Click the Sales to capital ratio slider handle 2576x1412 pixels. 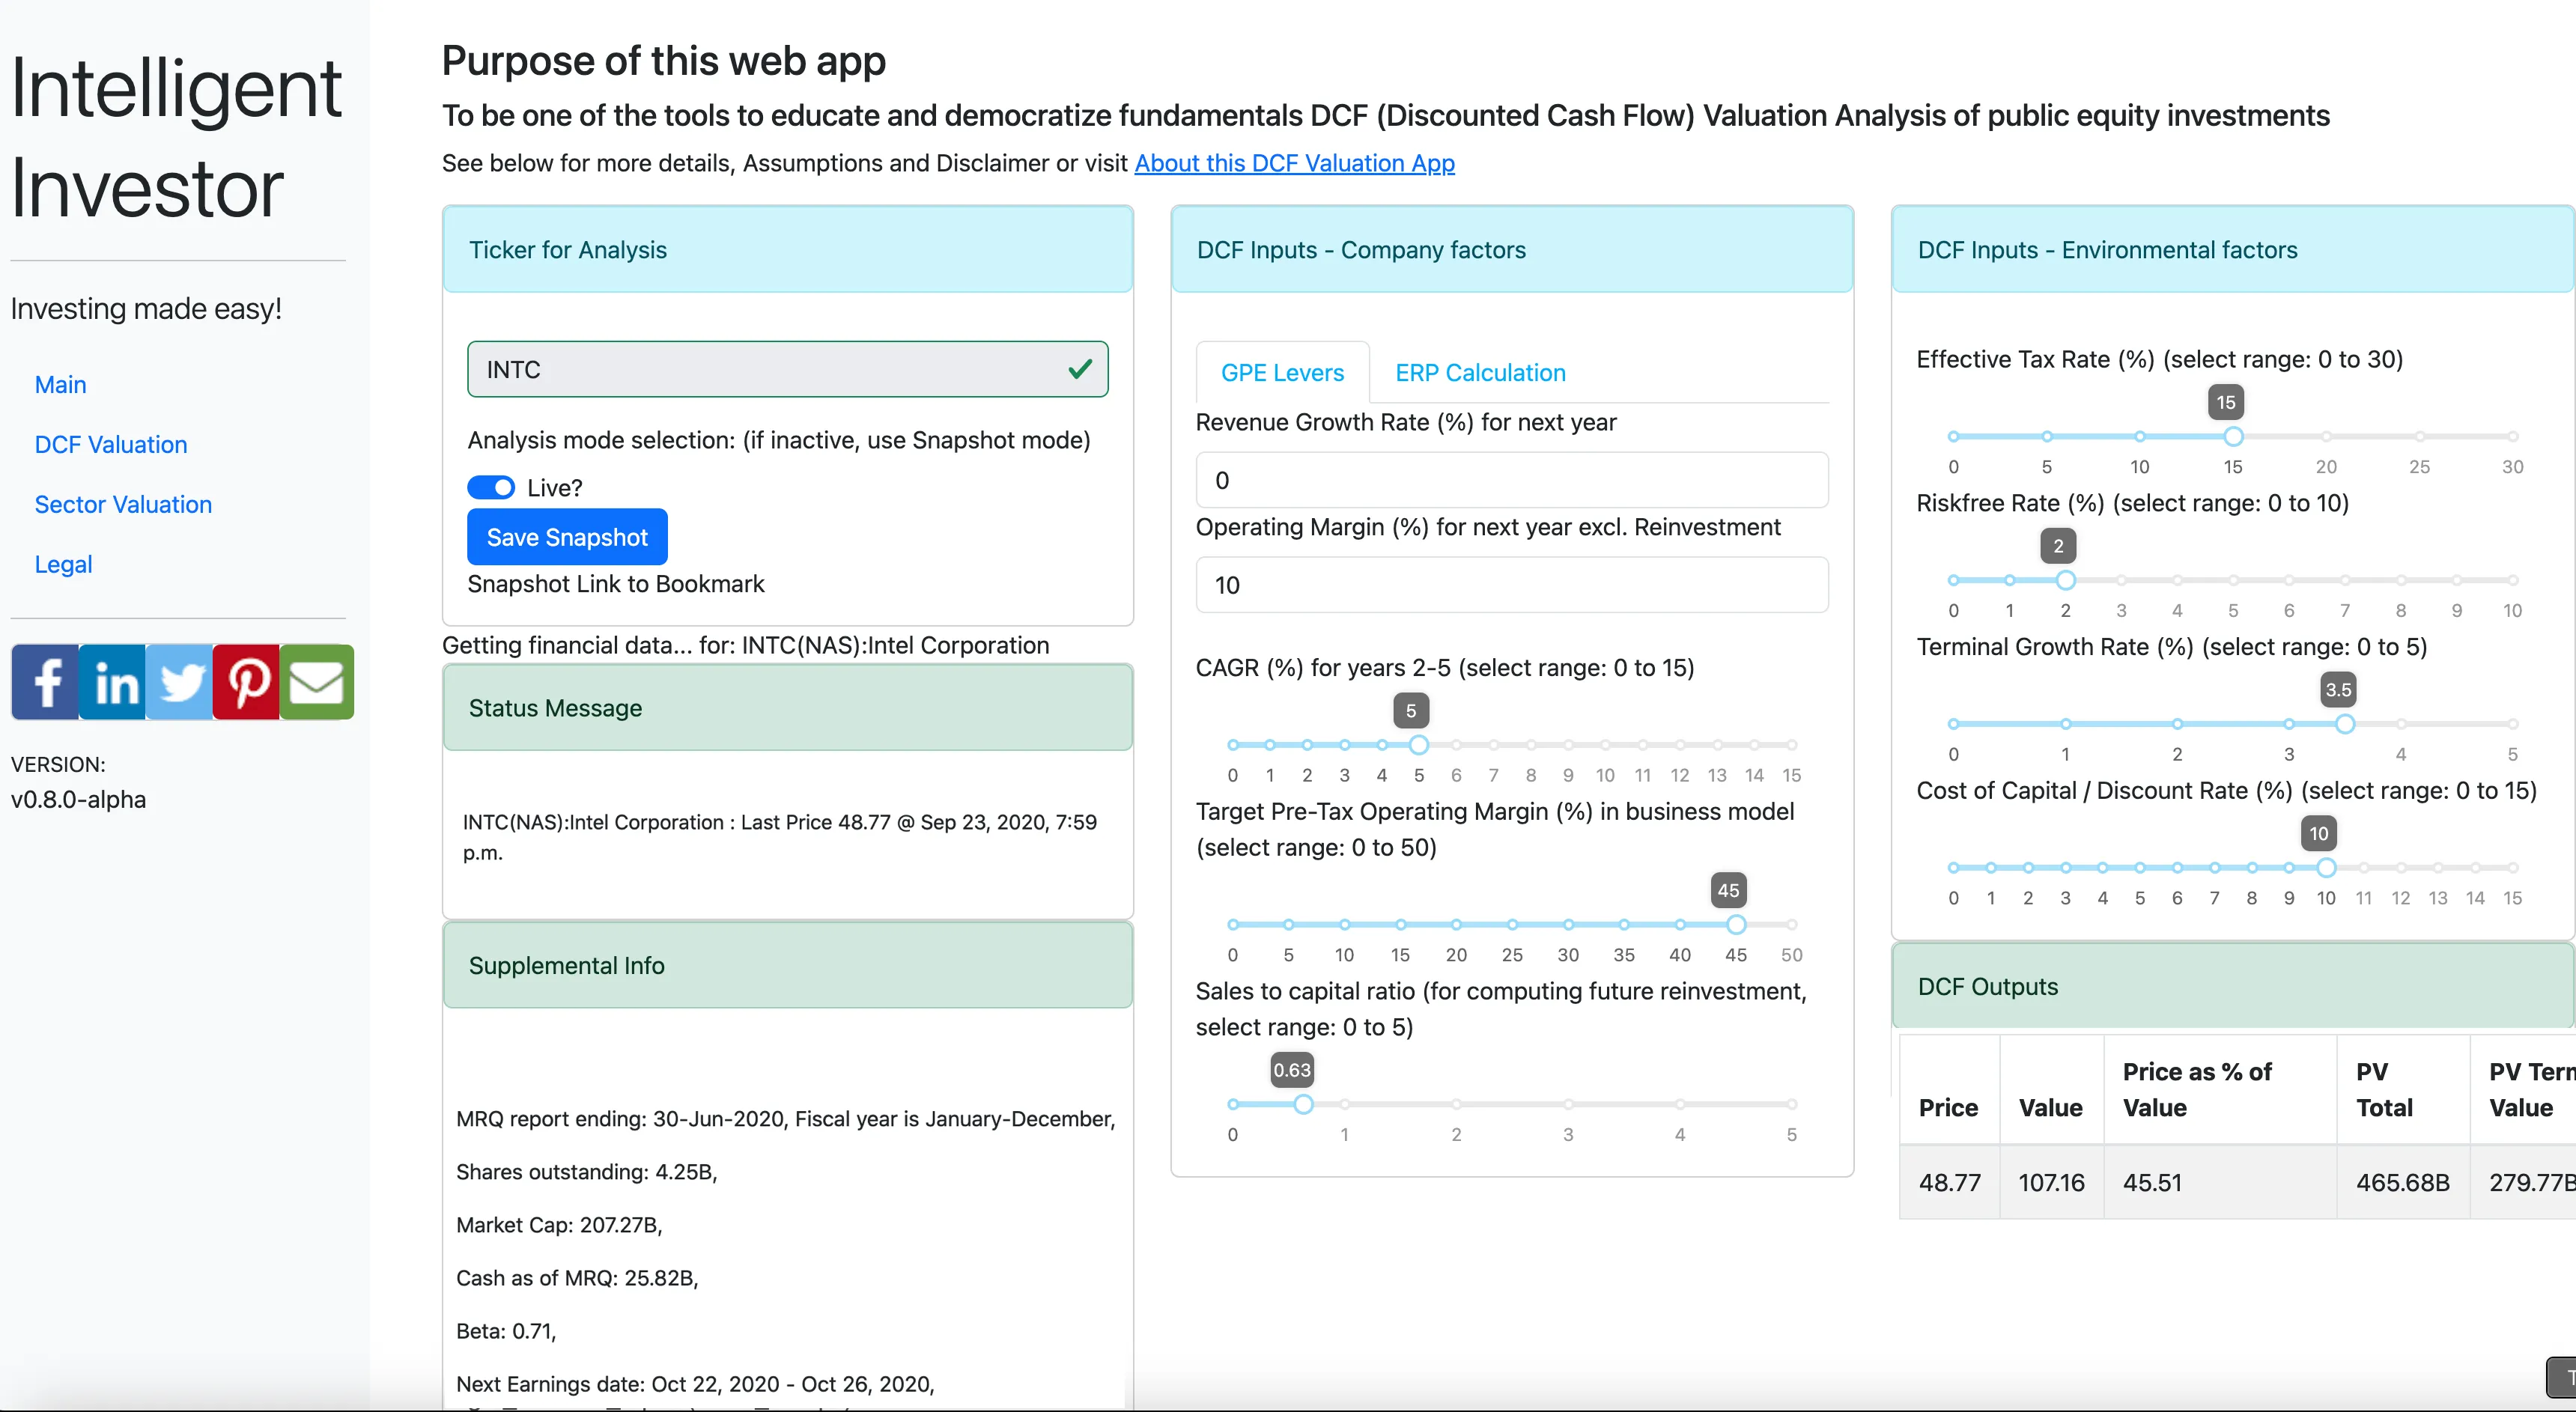point(1302,1104)
